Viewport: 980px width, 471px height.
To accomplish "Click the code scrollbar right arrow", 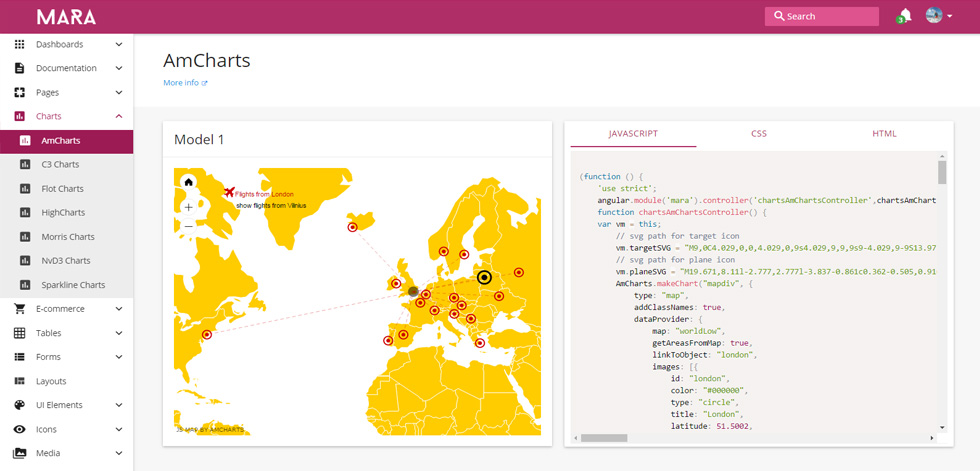I will coord(932,439).
